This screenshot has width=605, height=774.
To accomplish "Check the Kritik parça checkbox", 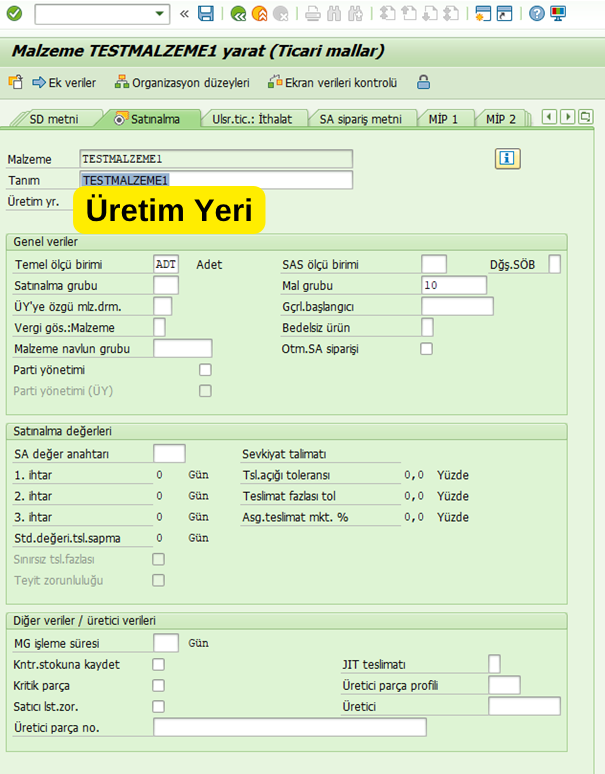I will click(x=158, y=686).
